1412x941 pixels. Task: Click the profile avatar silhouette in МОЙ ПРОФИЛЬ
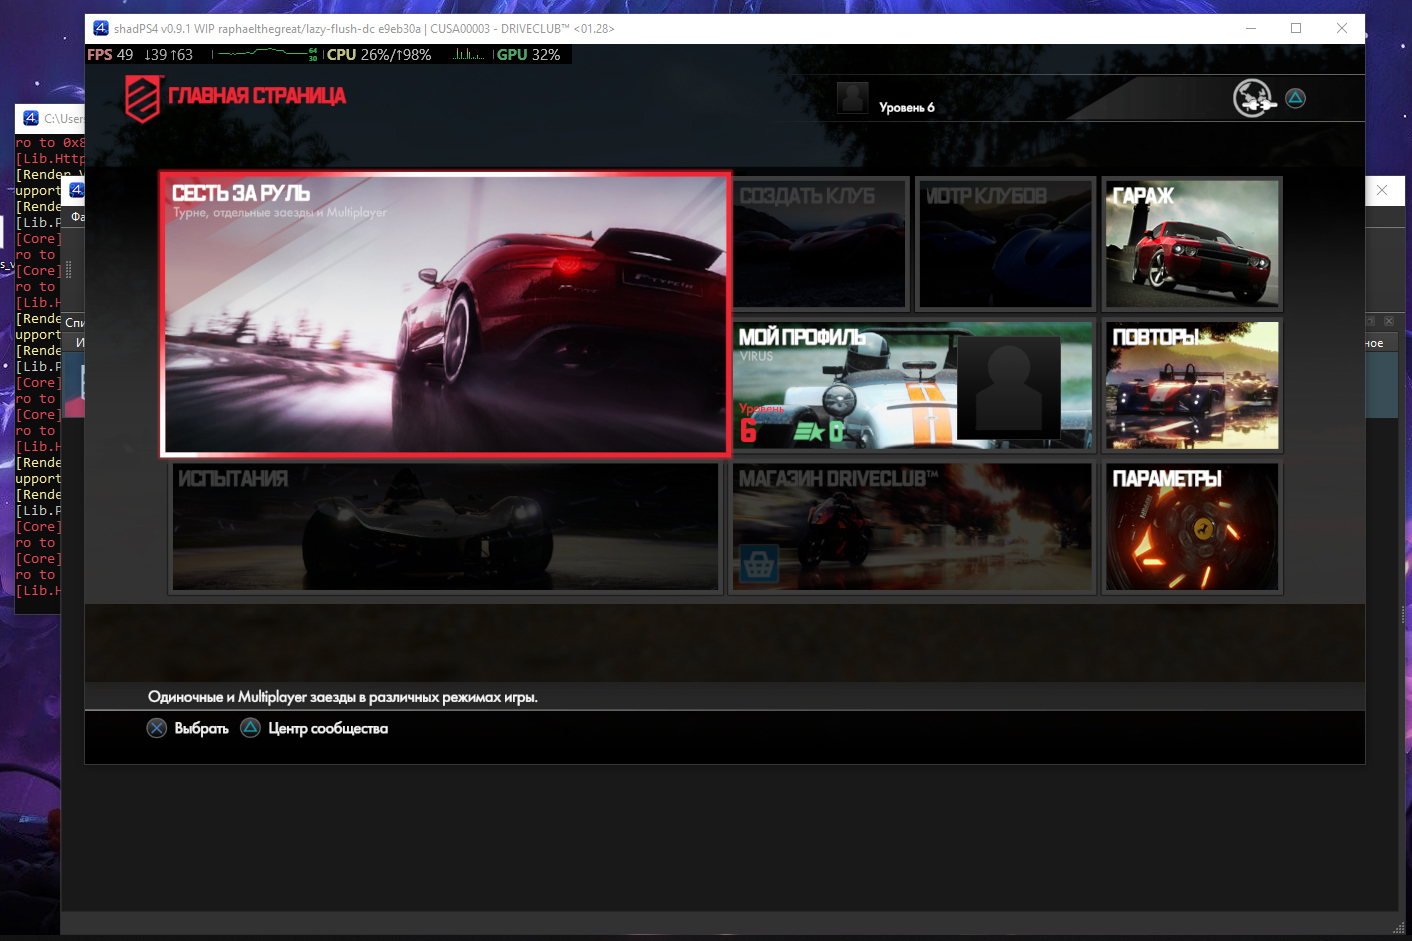coord(1008,387)
